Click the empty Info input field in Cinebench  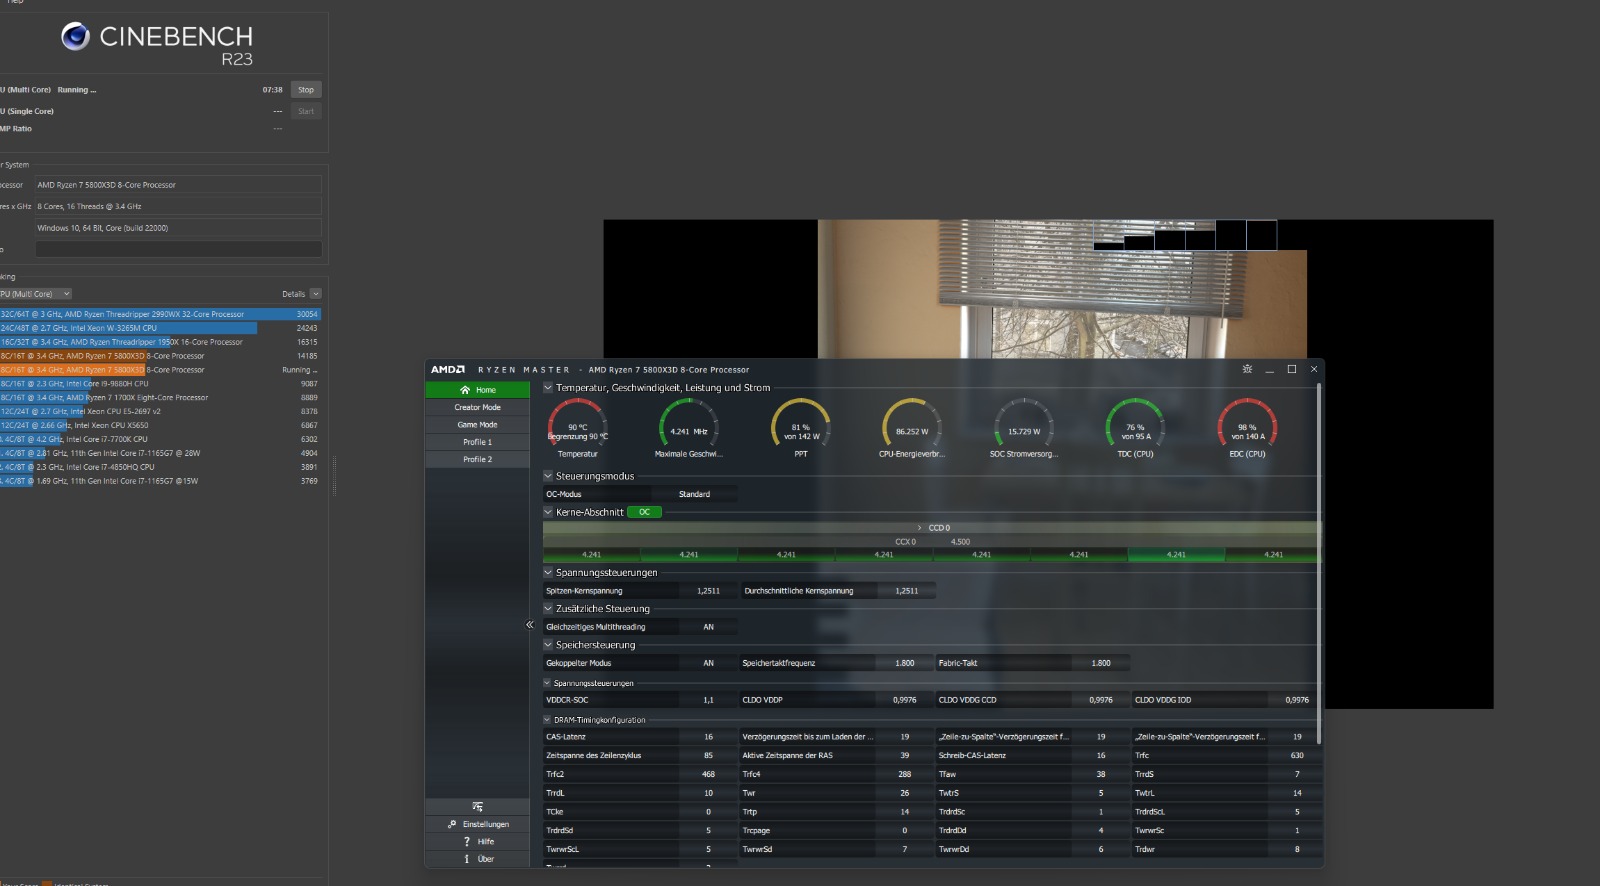(x=179, y=249)
